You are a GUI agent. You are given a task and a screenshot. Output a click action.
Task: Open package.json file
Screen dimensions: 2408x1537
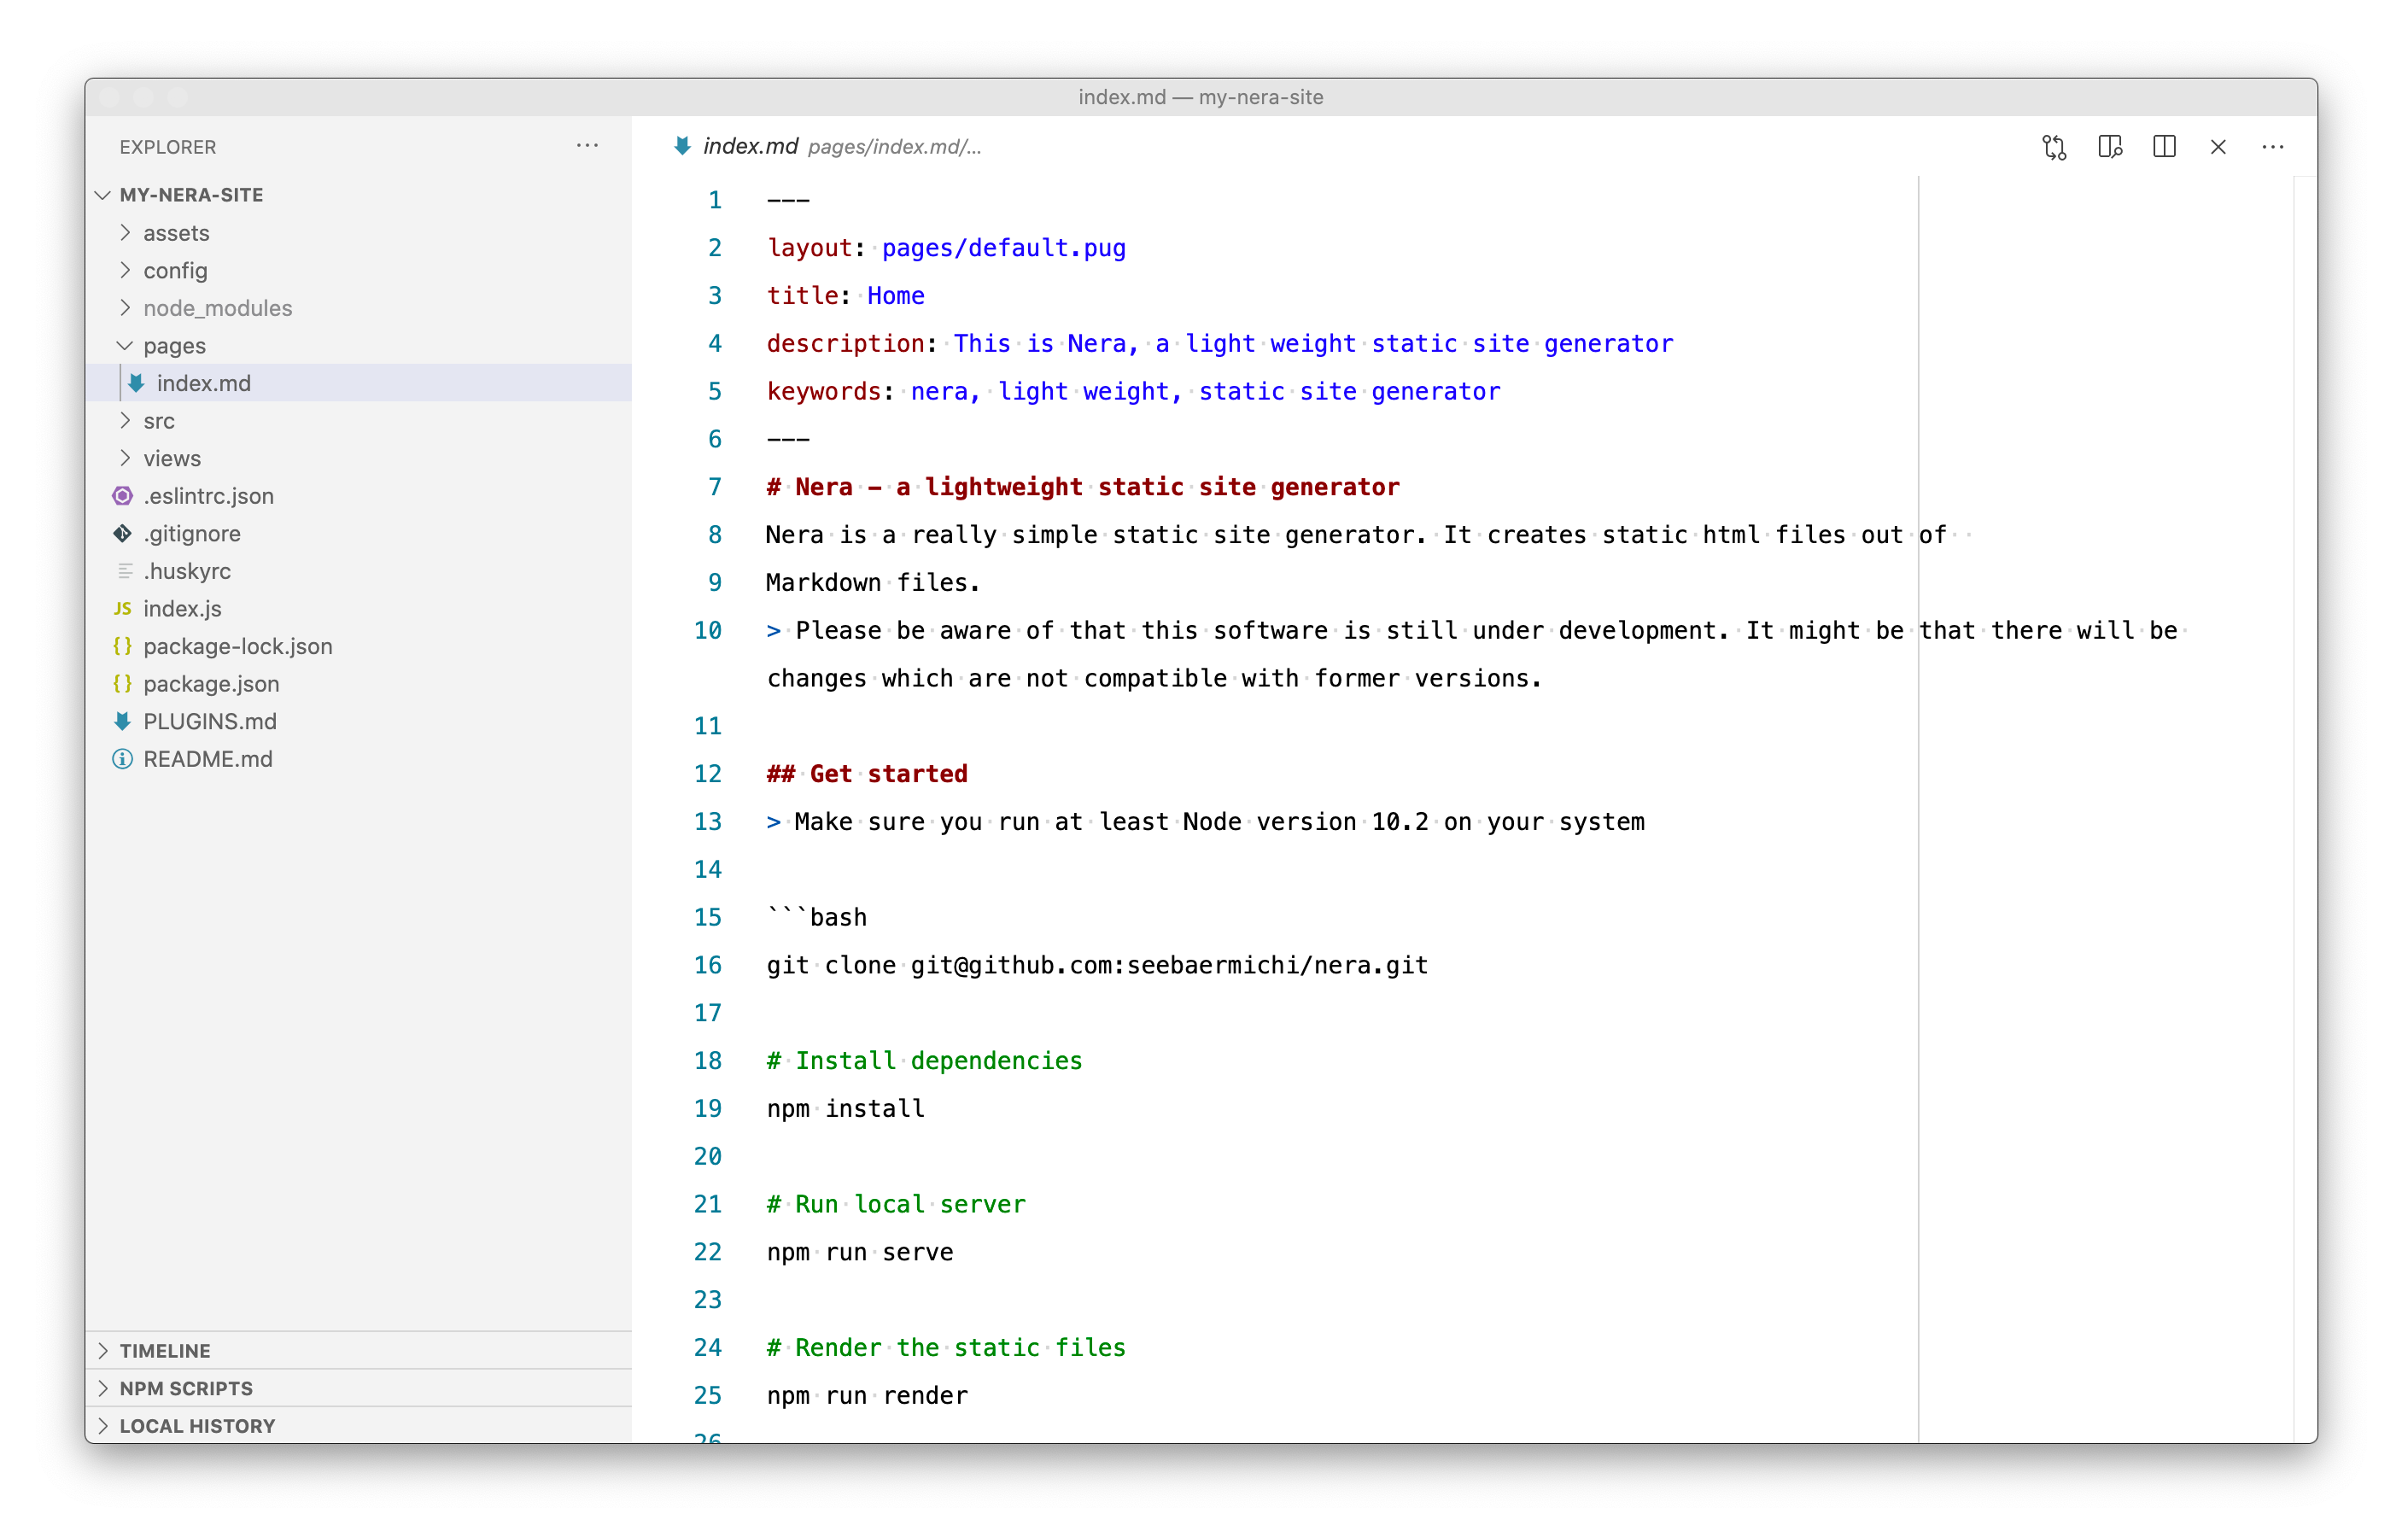pos(359,683)
